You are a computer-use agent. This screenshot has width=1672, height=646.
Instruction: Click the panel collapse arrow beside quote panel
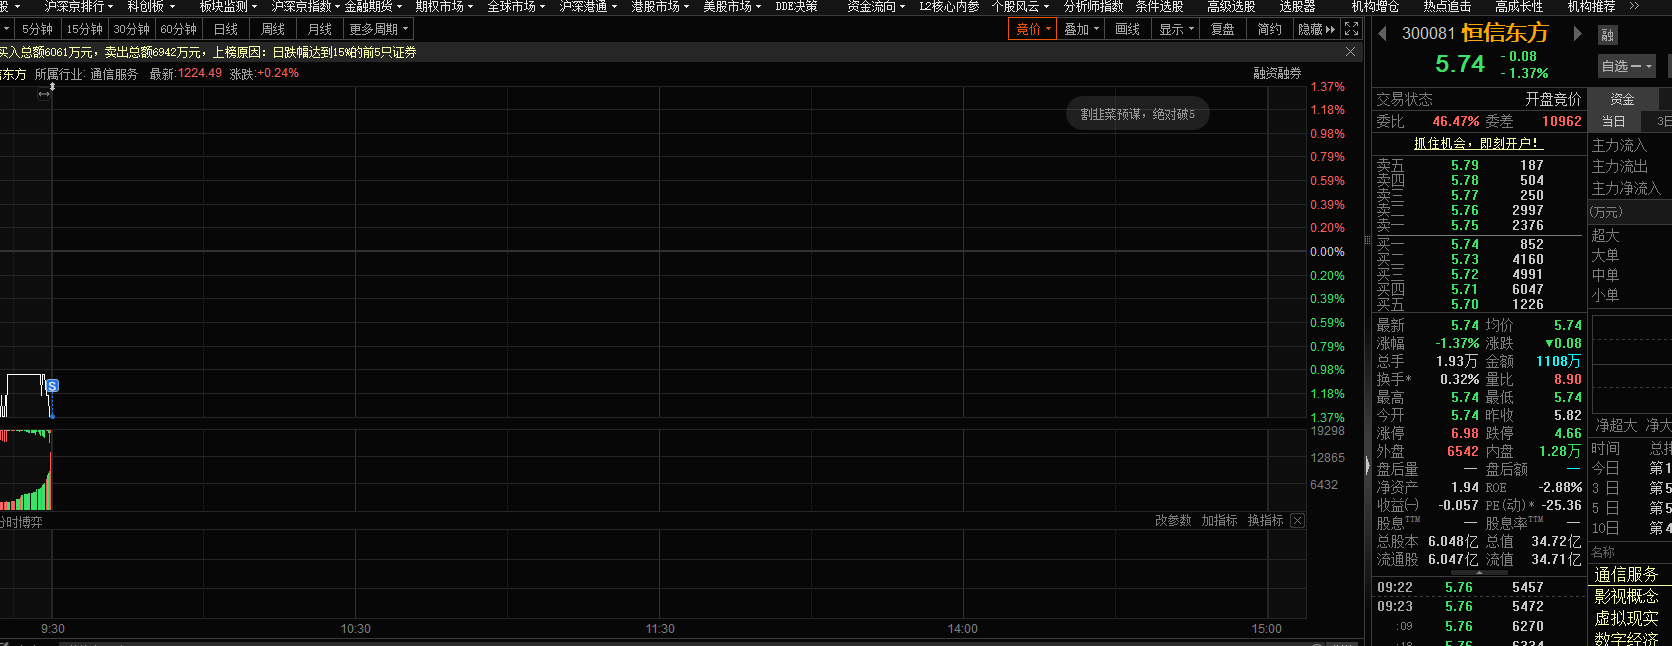click(1366, 465)
